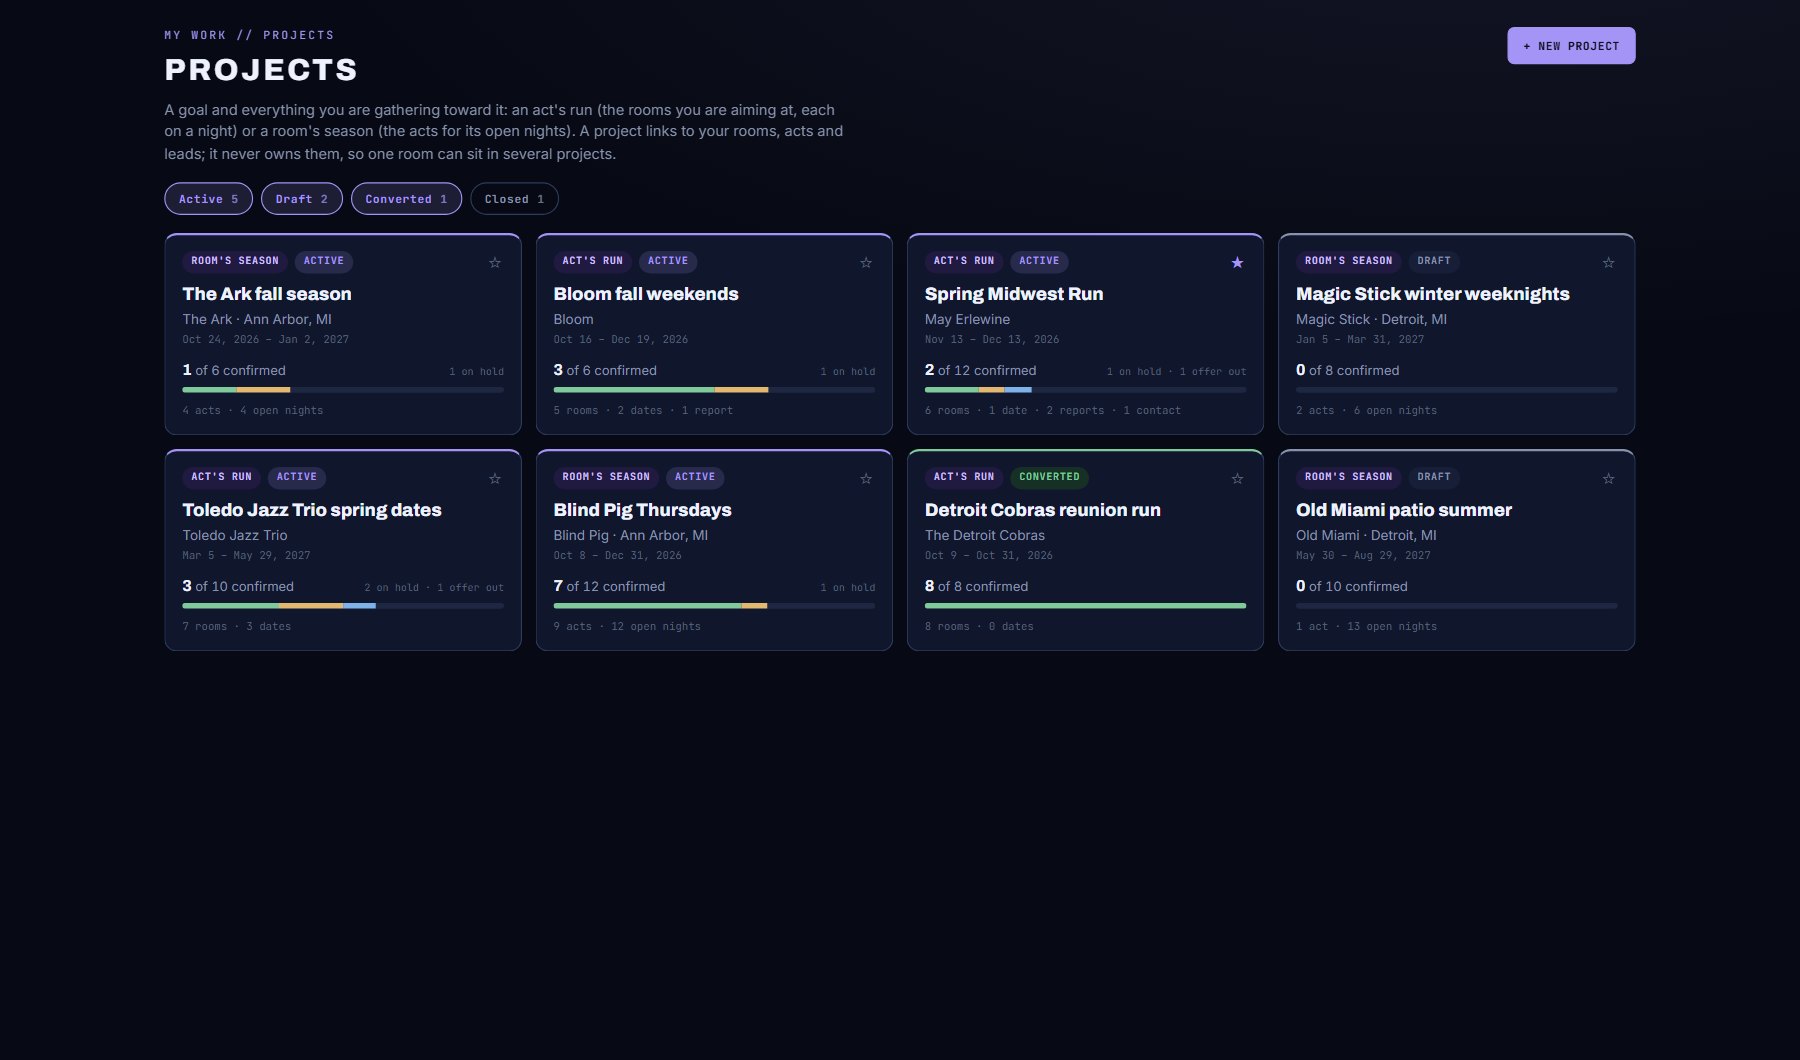Click ACTIVE badge on Toledo Jazz Trio card

pyautogui.click(x=296, y=477)
